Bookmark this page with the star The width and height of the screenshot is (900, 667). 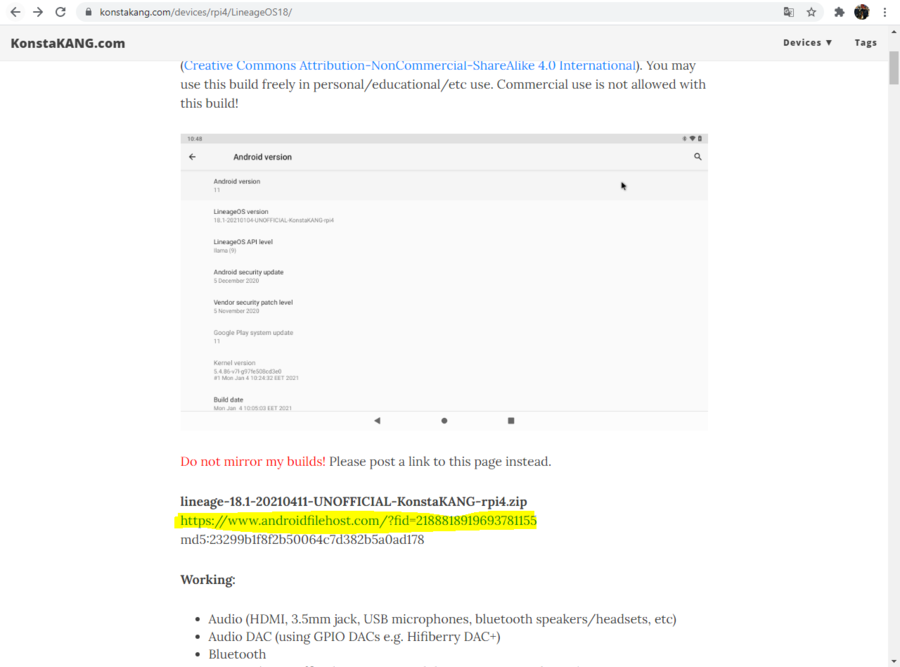(811, 12)
